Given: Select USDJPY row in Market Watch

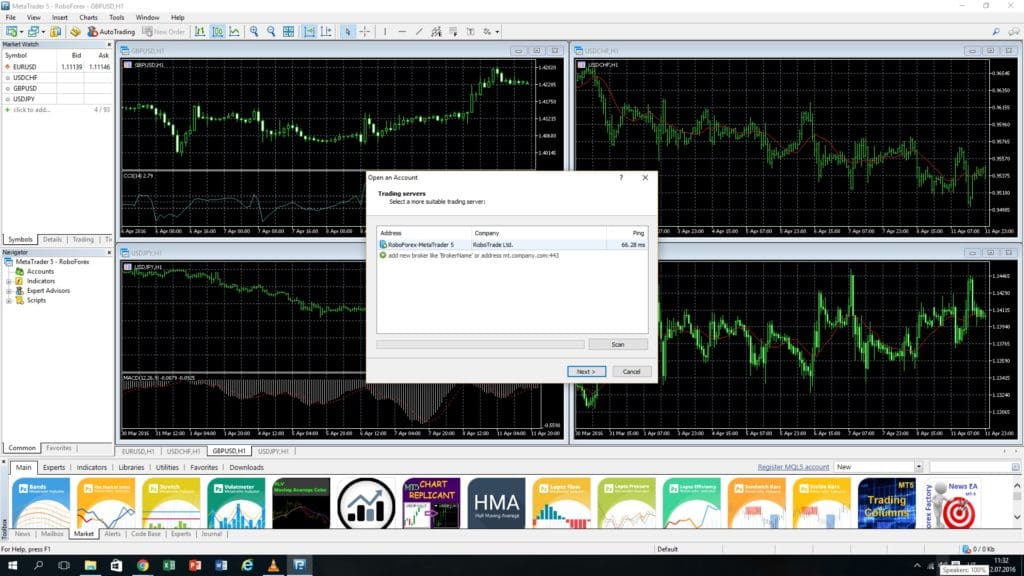Looking at the screenshot, I should click(x=57, y=99).
